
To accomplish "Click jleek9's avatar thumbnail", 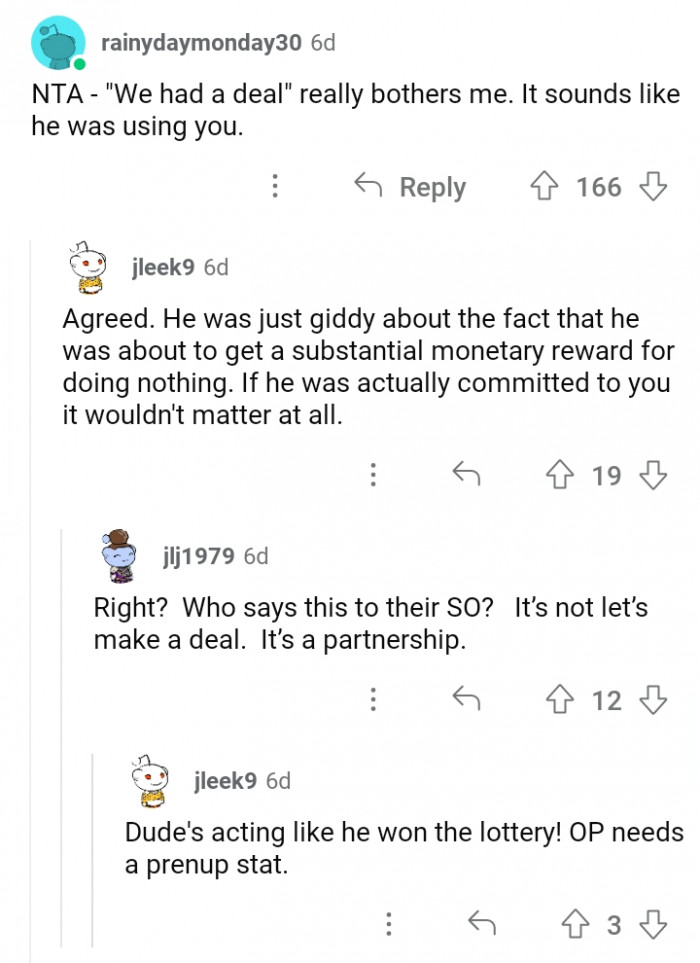I will [85, 266].
